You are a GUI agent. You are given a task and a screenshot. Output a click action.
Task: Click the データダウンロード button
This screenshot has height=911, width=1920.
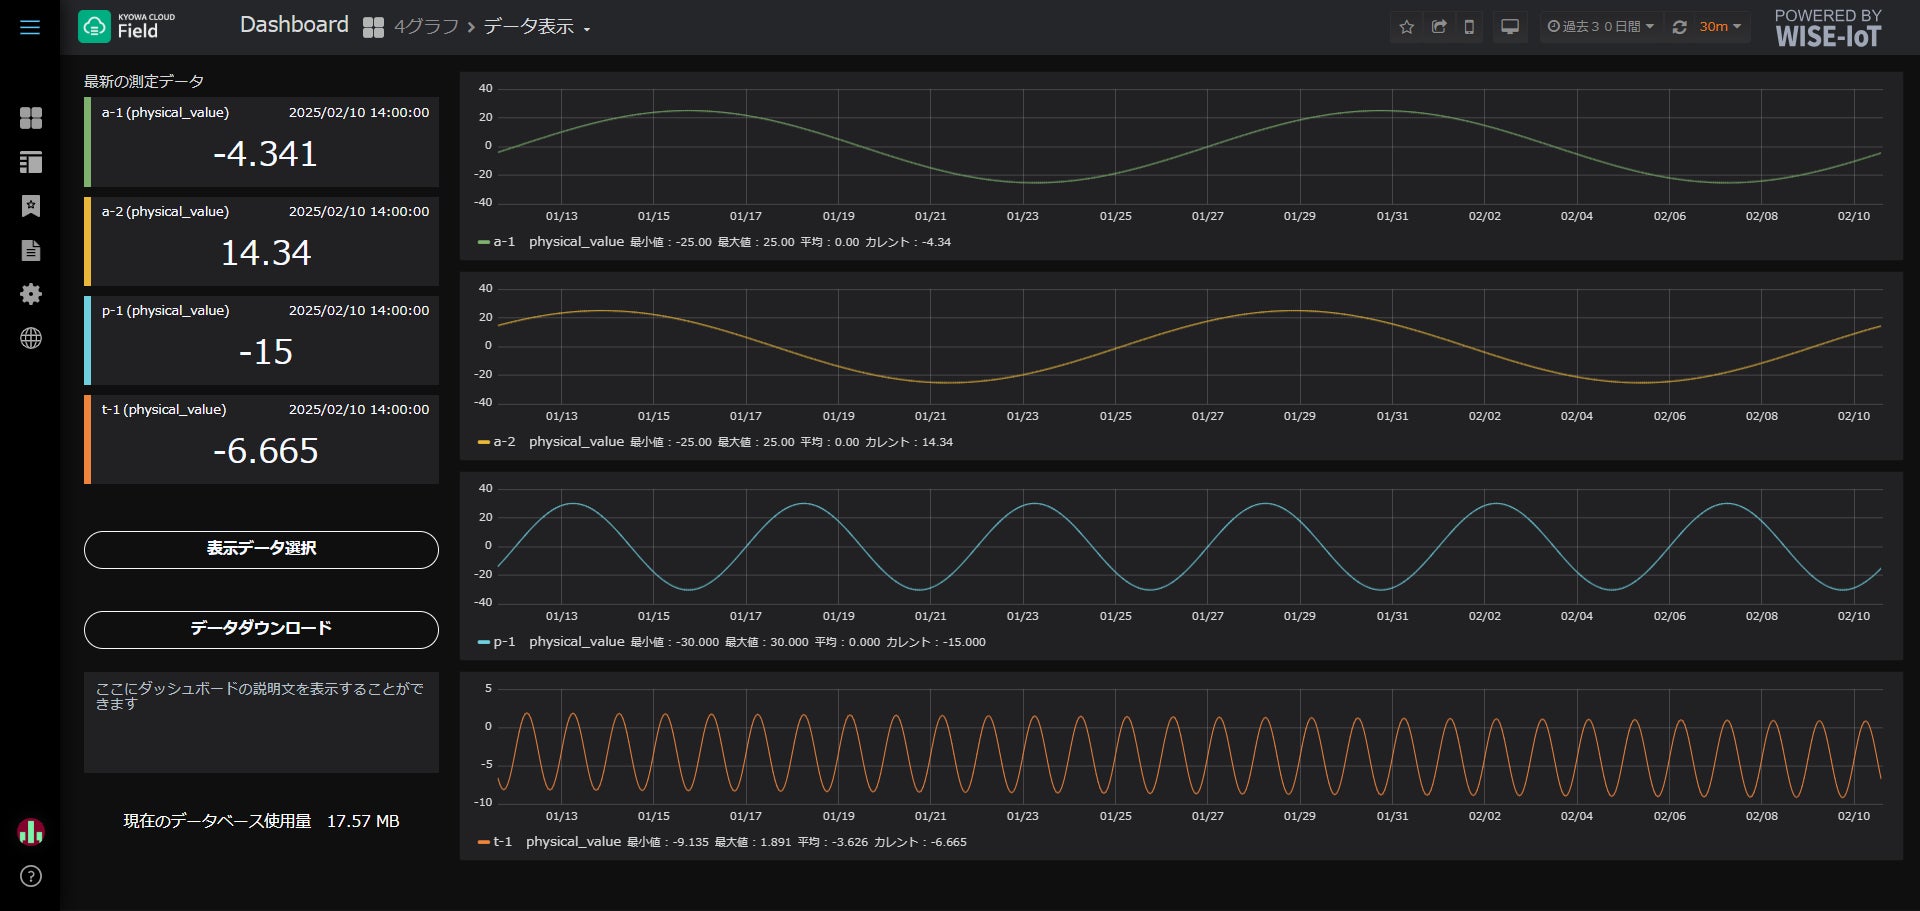(261, 629)
